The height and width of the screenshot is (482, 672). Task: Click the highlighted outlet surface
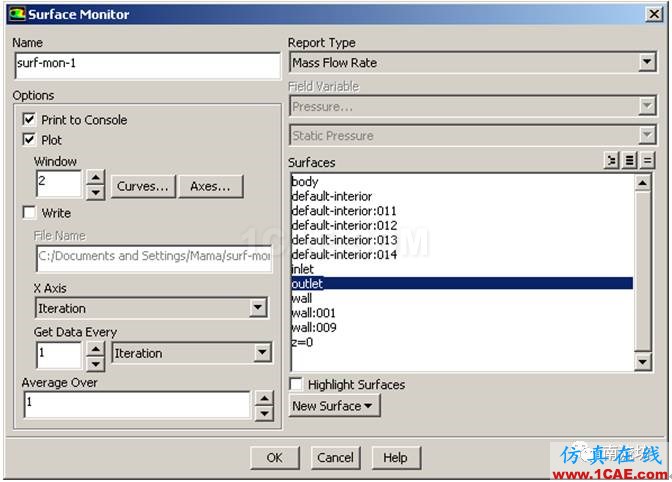[x=462, y=284]
